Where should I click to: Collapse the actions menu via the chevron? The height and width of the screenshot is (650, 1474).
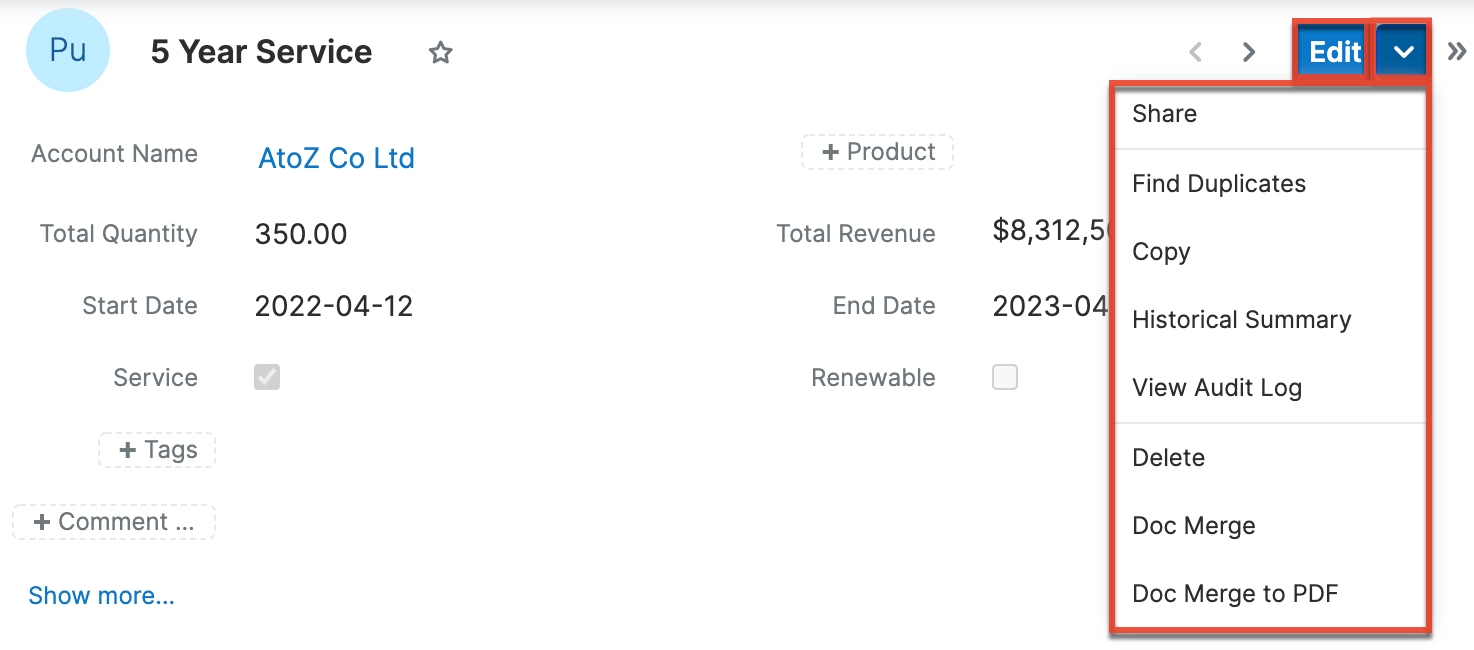(1401, 49)
